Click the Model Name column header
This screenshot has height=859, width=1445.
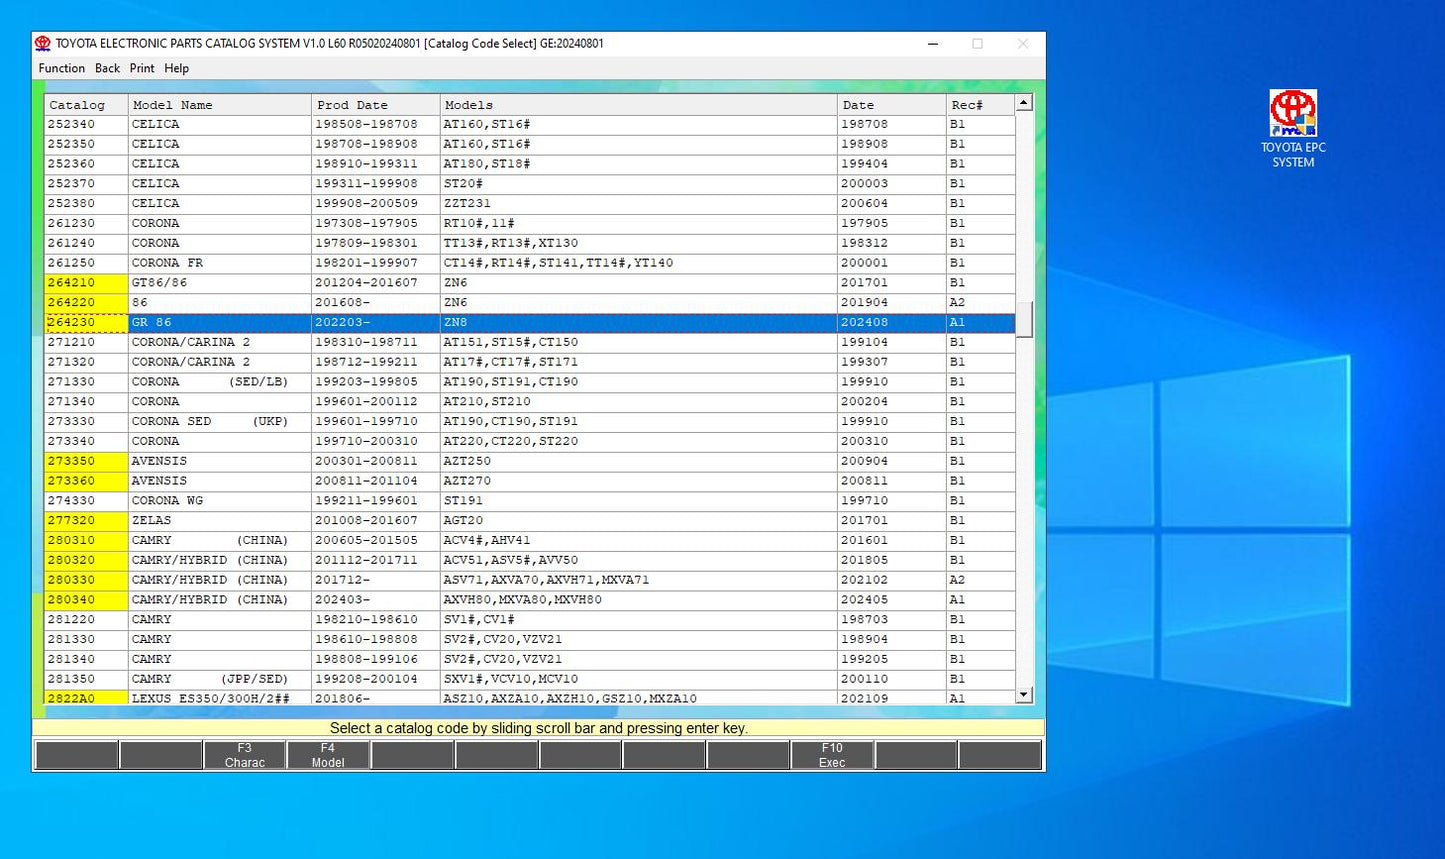pyautogui.click(x=220, y=105)
